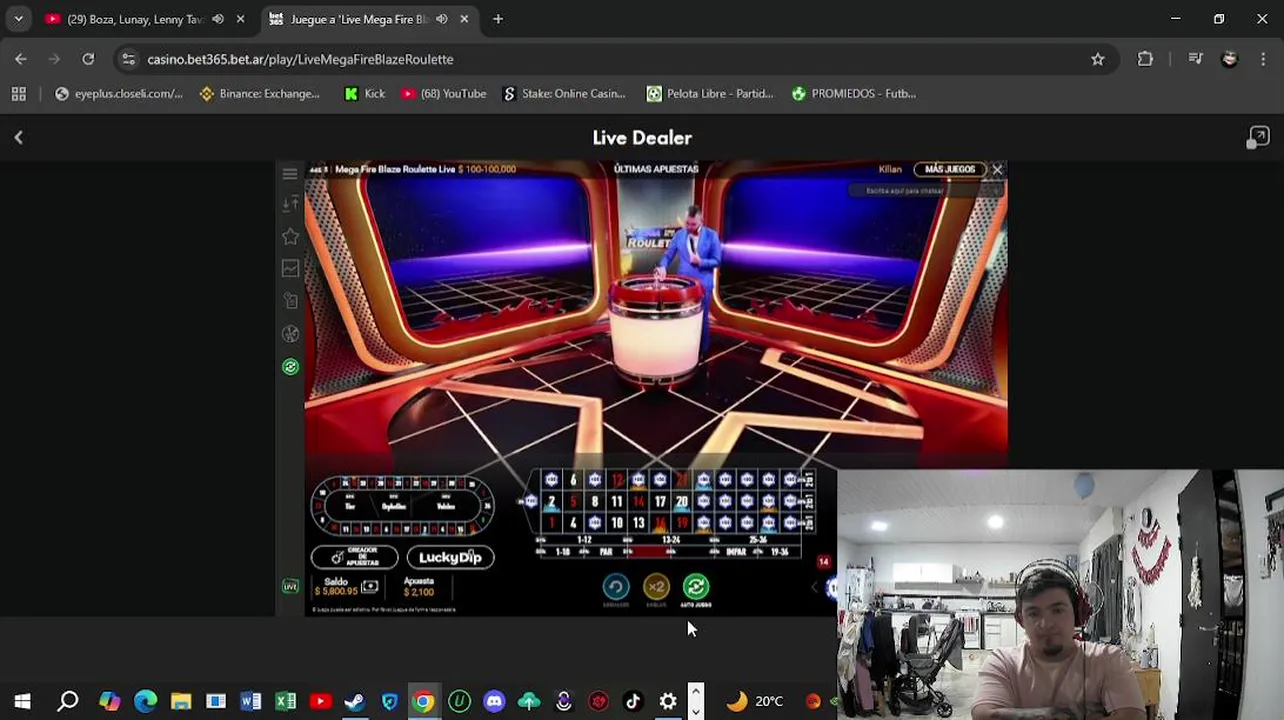Screen dimensions: 1284x720
Task: Click Creador de Apuestas button
Action: pyautogui.click(x=354, y=557)
